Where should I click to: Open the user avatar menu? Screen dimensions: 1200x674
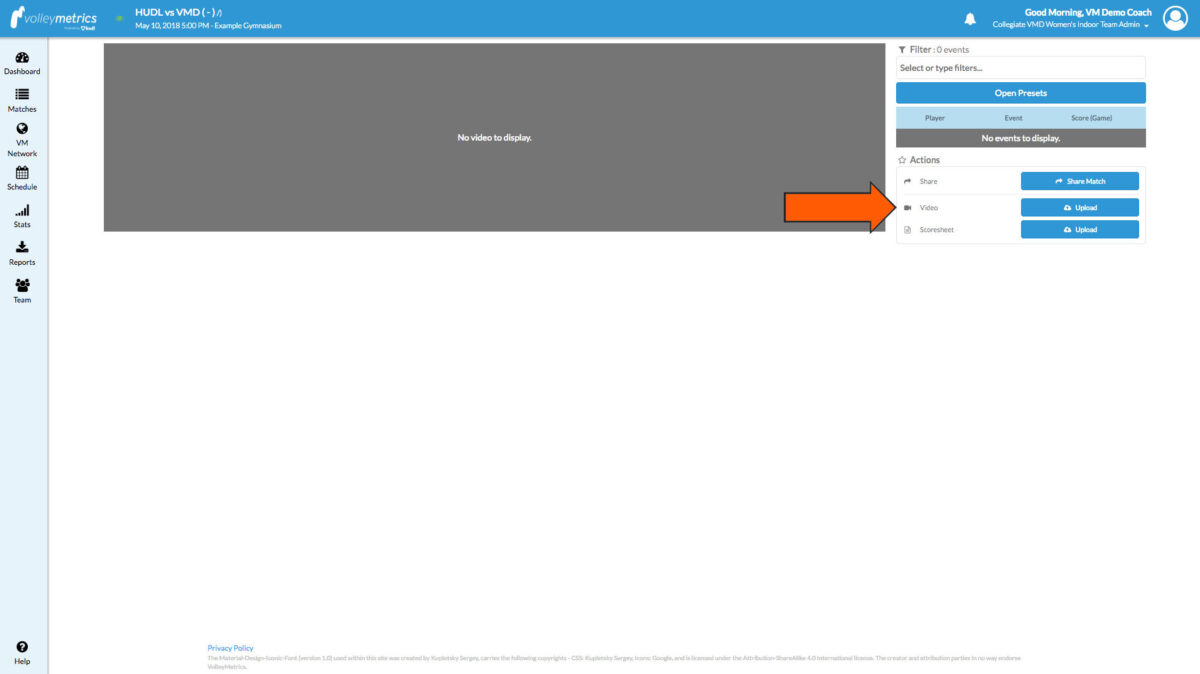pyautogui.click(x=1175, y=17)
